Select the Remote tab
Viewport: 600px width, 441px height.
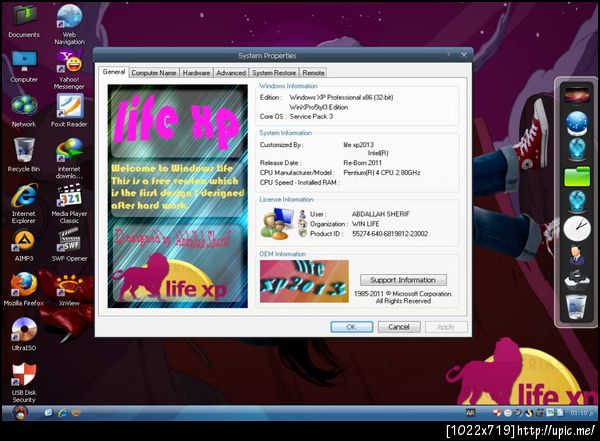coord(313,73)
